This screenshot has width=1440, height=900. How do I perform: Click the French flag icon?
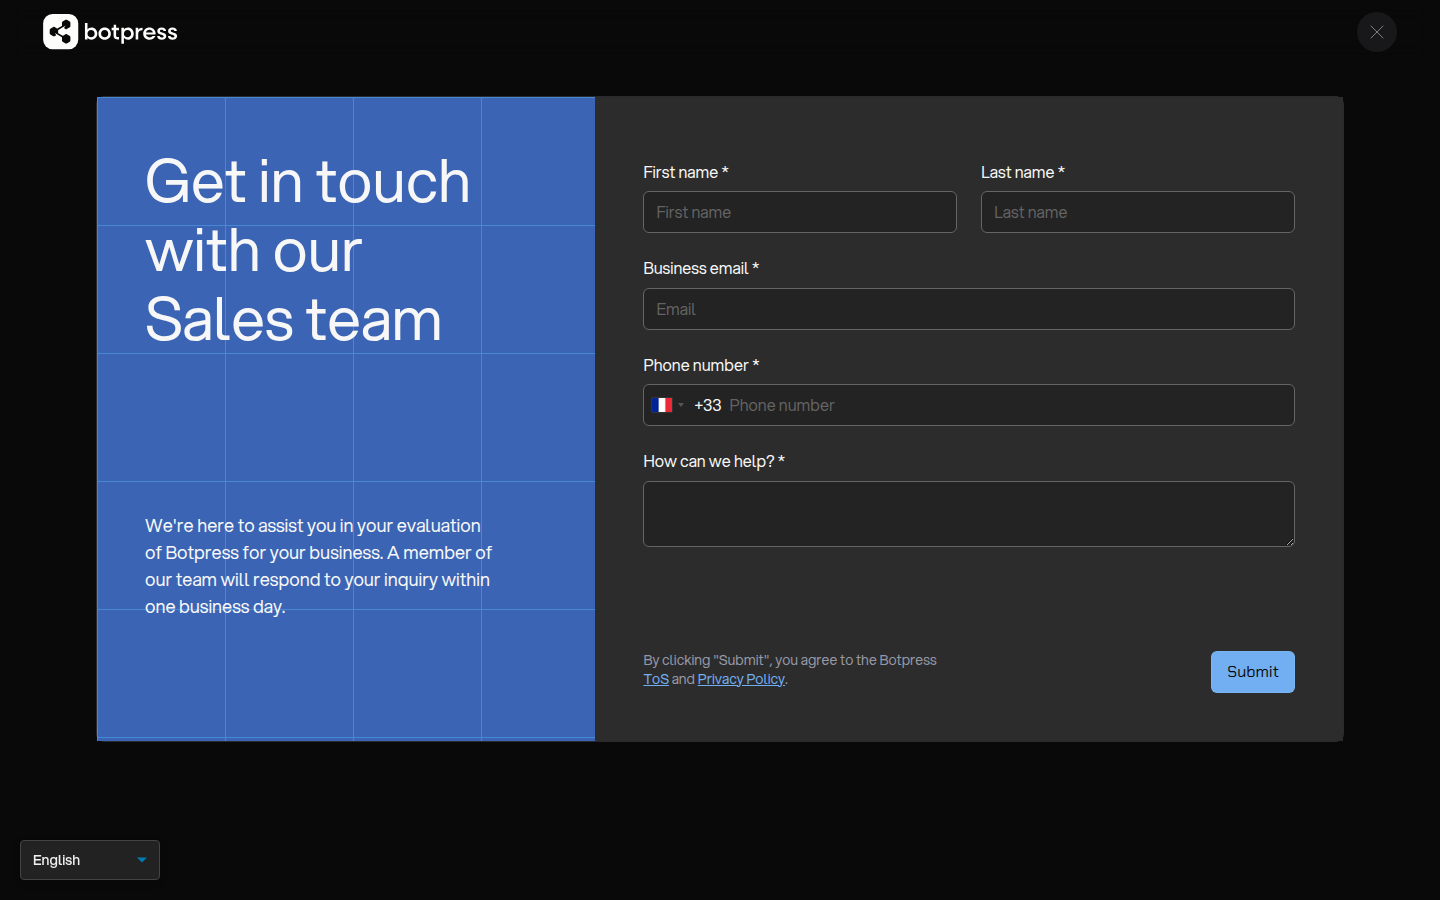(x=662, y=405)
